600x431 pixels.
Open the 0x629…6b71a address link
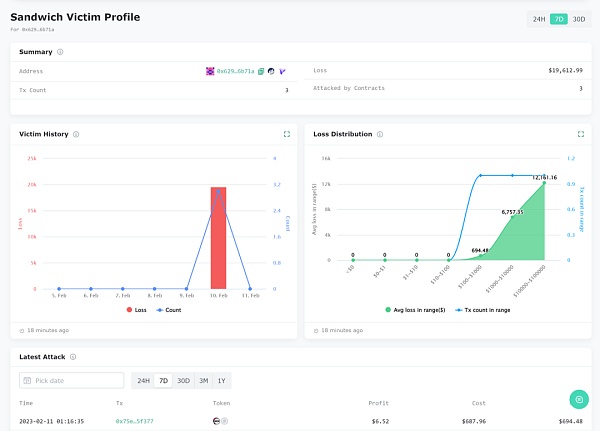click(x=235, y=72)
